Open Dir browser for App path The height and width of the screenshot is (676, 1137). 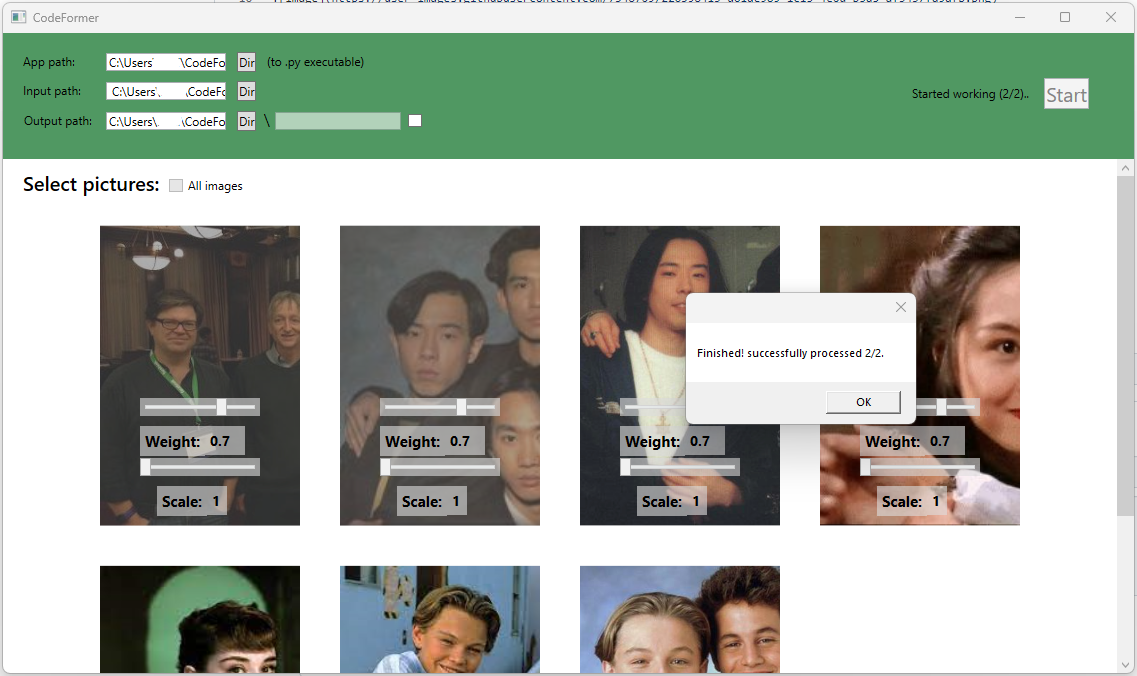pos(247,62)
